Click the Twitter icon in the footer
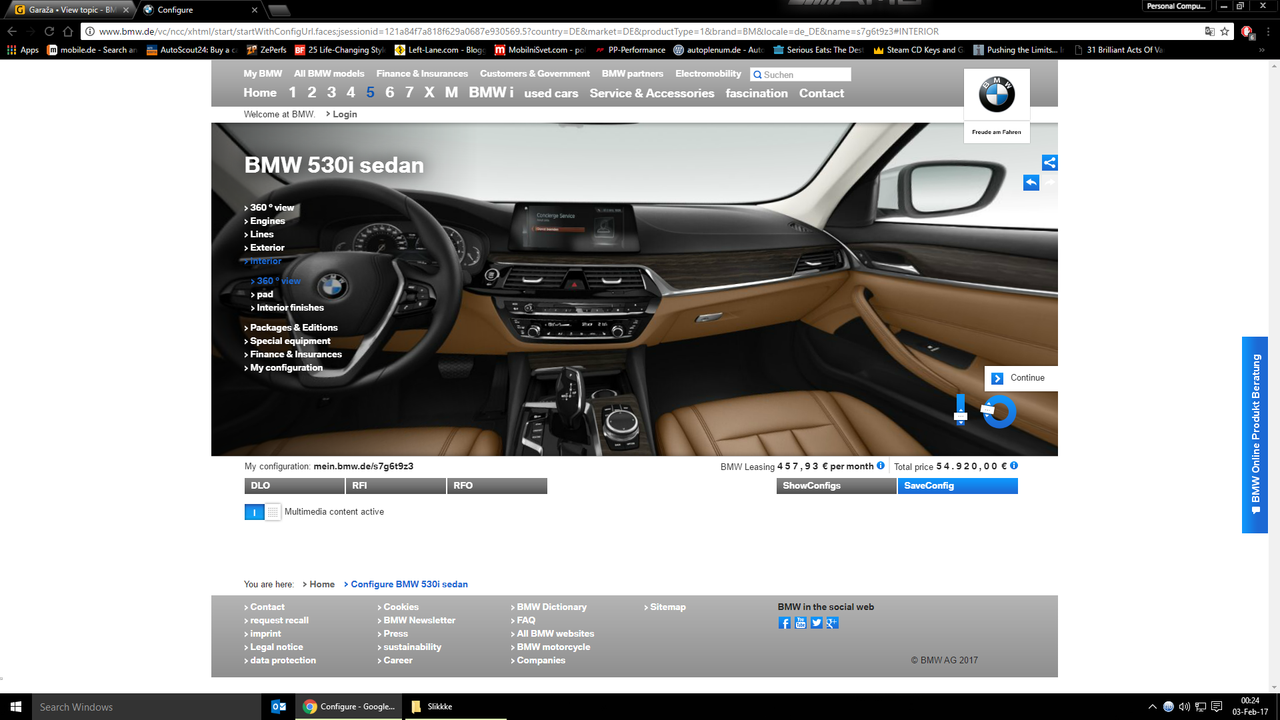Screen dimensions: 1280x720 click(816, 622)
